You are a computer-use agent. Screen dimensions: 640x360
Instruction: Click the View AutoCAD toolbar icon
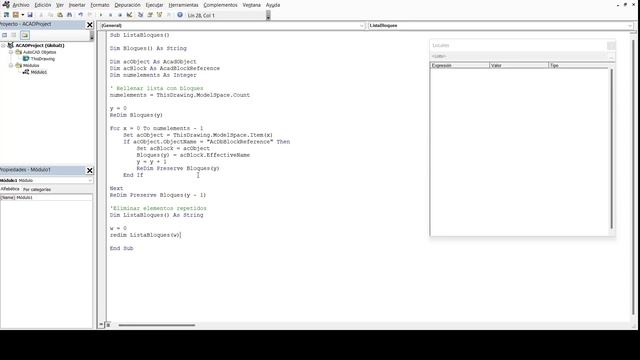(x=6, y=15)
